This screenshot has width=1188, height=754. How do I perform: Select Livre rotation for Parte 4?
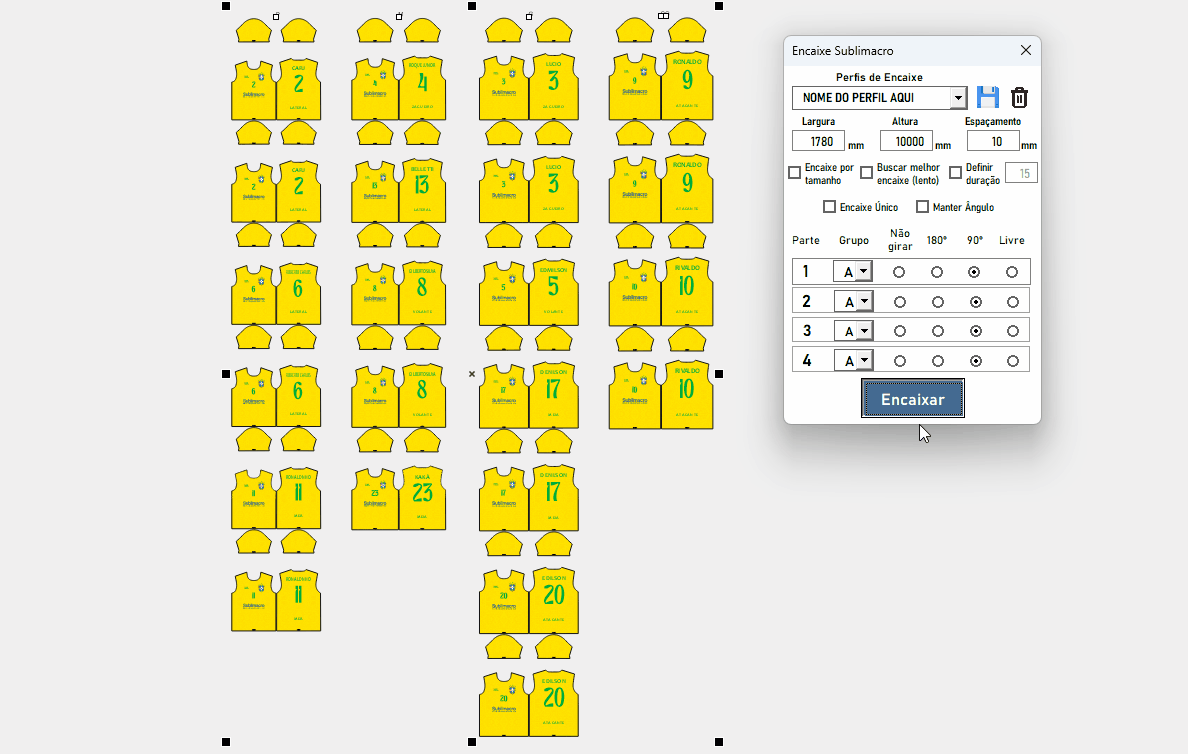pos(1013,361)
